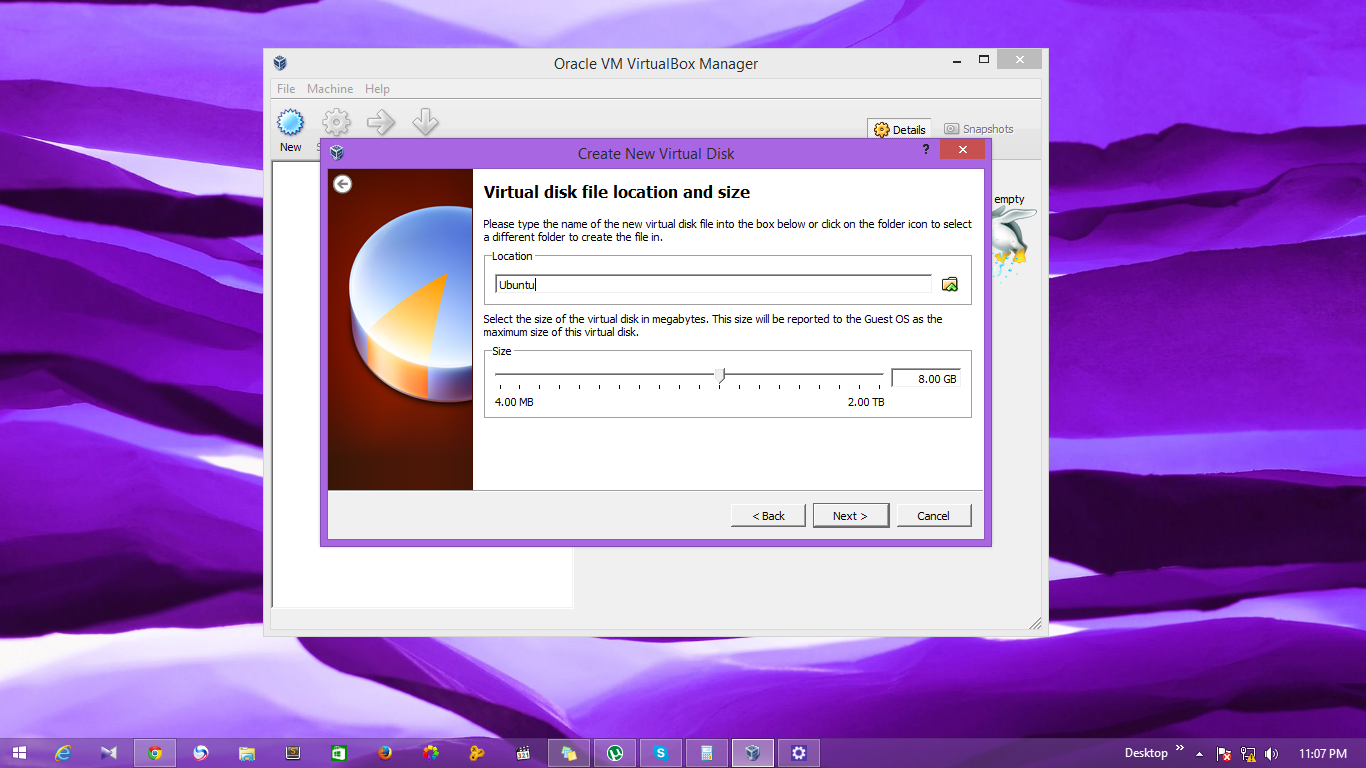The width and height of the screenshot is (1366, 768).
Task: Open the File menu in VirtualBox Manager
Action: click(286, 89)
